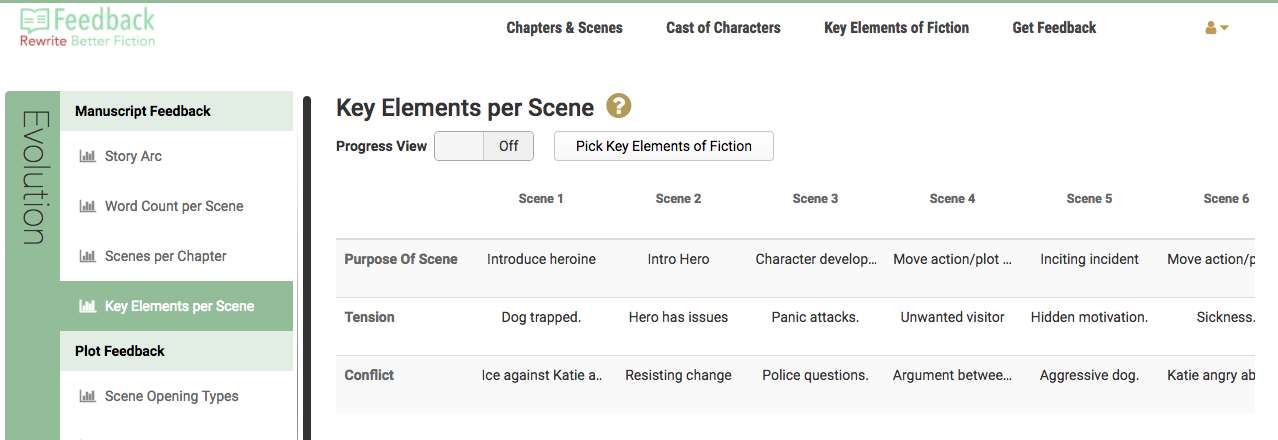Viewport: 1278px width, 440px height.
Task: Expand the Plot Feedback section header
Action: click(x=120, y=351)
